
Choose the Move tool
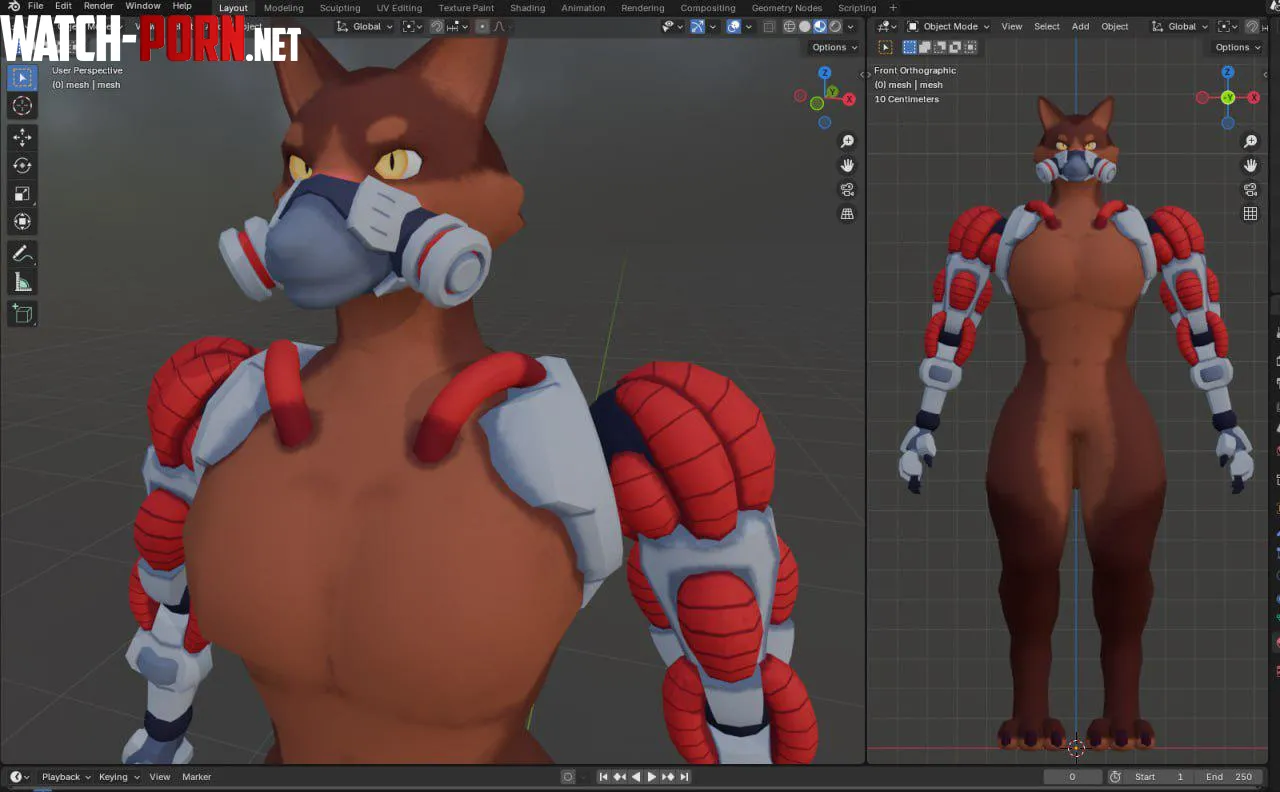coord(22,138)
